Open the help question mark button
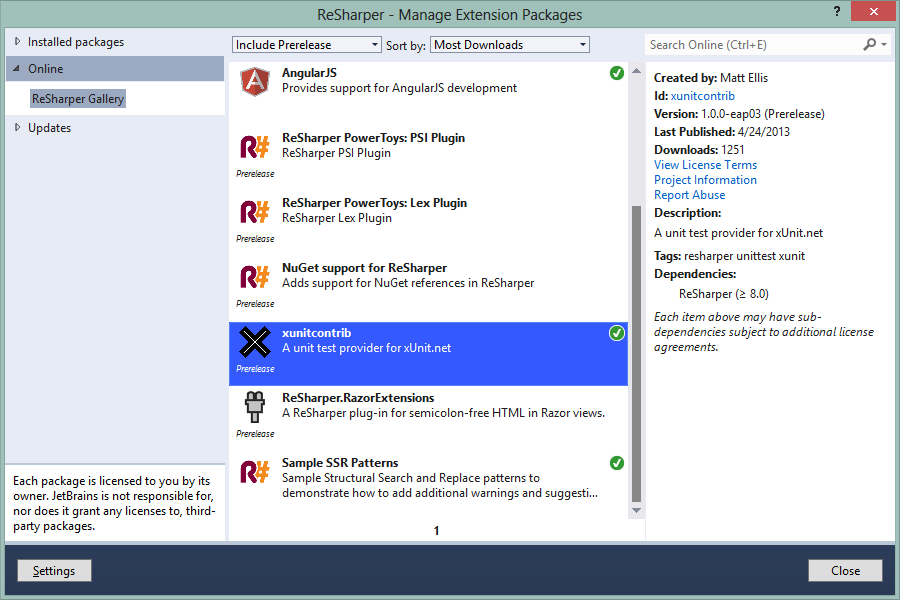The image size is (900, 600). point(837,11)
